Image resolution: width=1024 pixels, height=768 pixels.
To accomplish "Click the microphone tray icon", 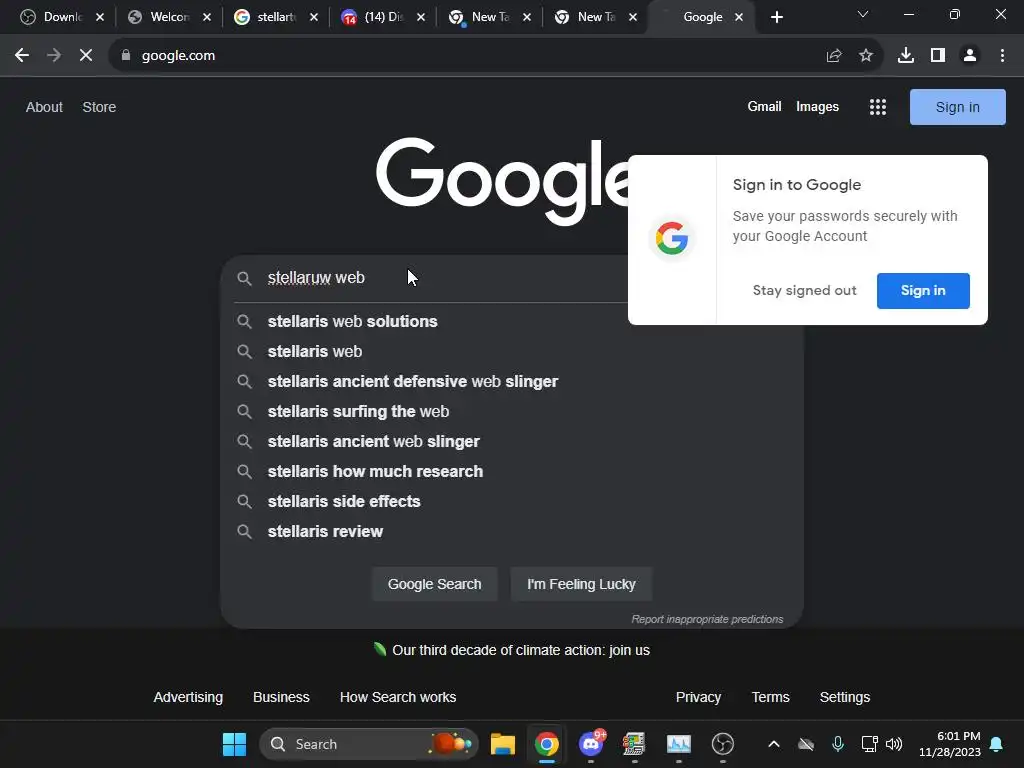I will pos(838,744).
